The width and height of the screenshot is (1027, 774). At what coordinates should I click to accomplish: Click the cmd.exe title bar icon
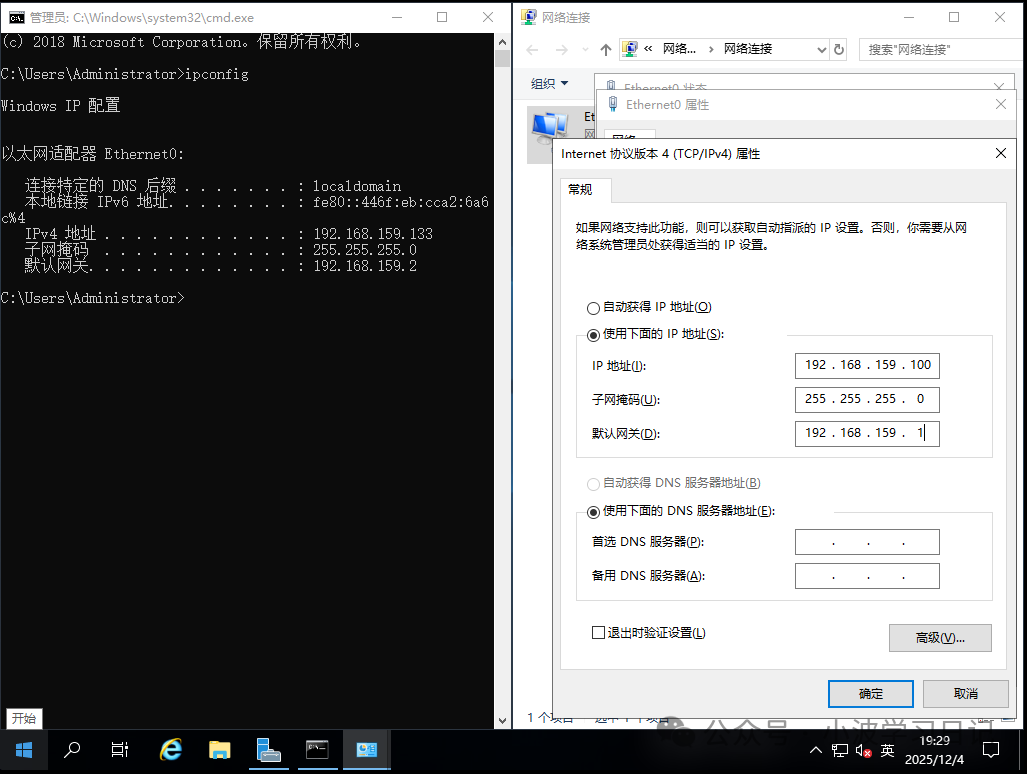(16, 18)
